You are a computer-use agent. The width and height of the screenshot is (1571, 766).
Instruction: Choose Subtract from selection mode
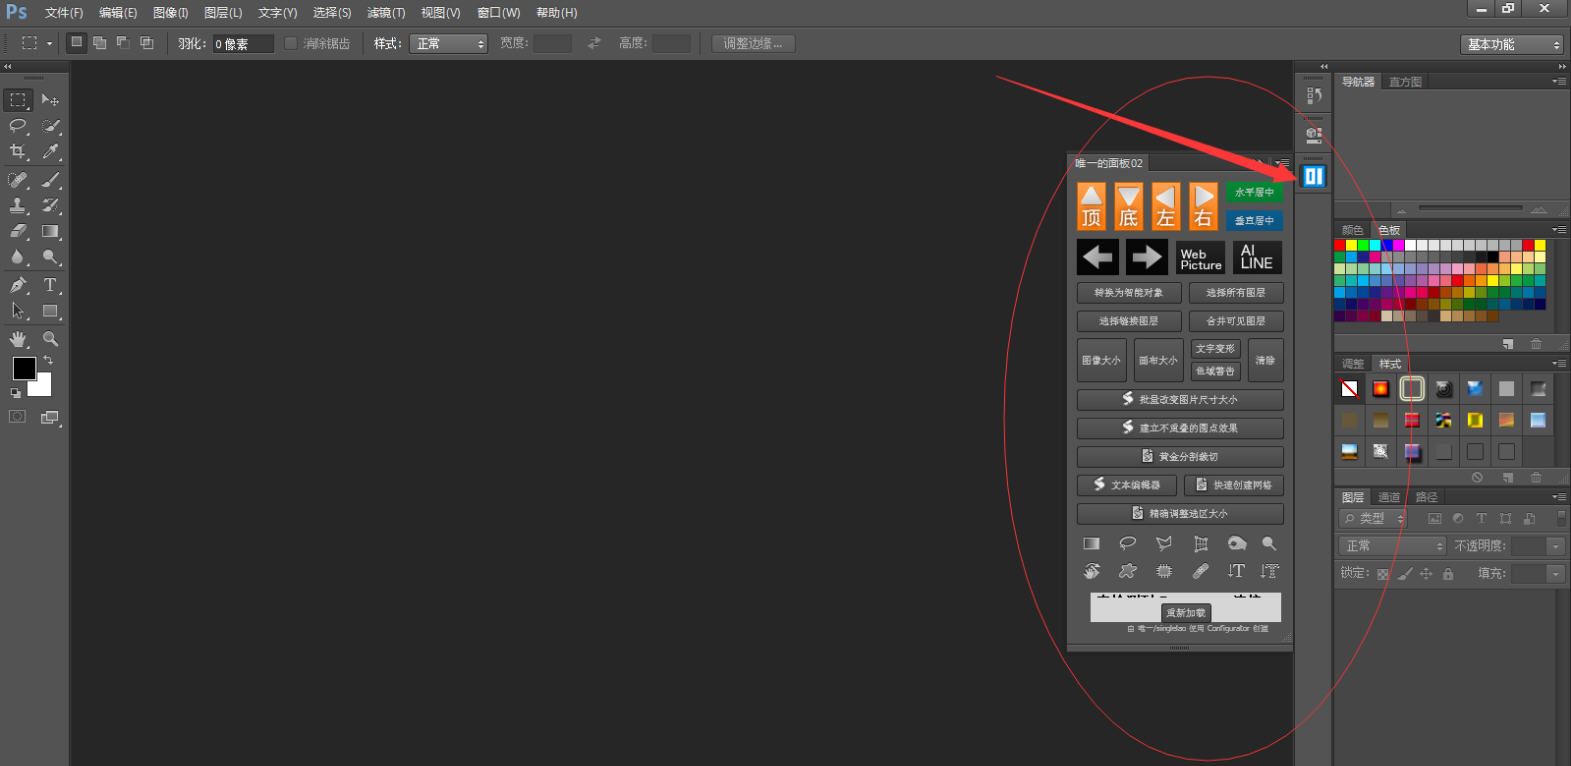(x=123, y=43)
